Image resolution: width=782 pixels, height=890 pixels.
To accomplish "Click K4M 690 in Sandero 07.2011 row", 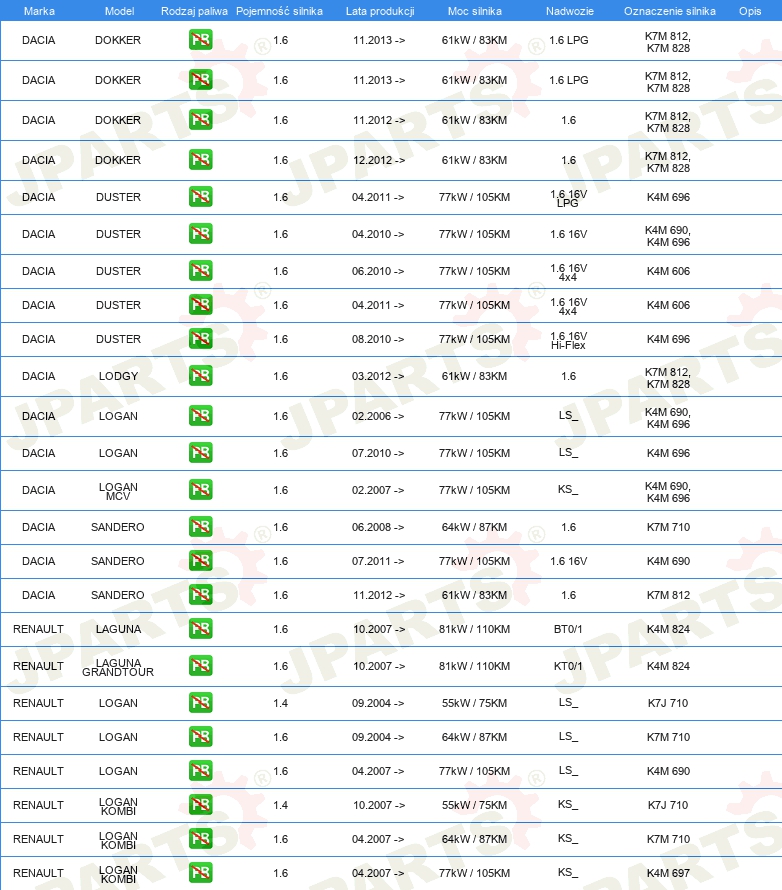I will tap(668, 561).
